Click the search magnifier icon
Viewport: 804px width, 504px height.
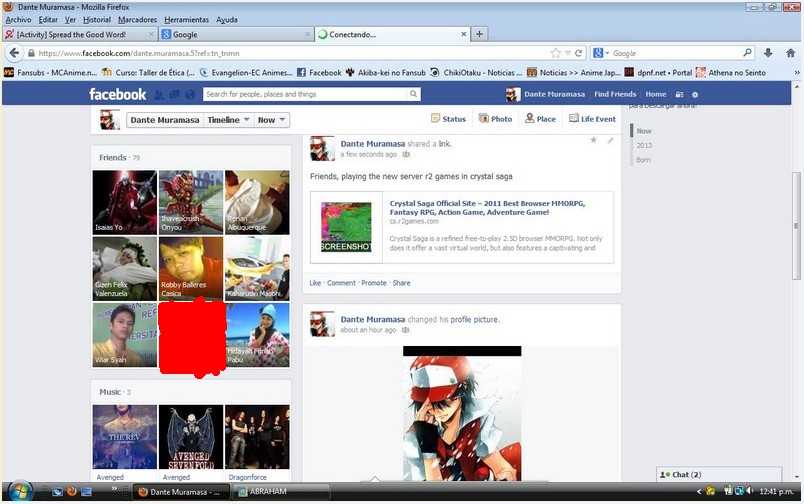[x=413, y=94]
